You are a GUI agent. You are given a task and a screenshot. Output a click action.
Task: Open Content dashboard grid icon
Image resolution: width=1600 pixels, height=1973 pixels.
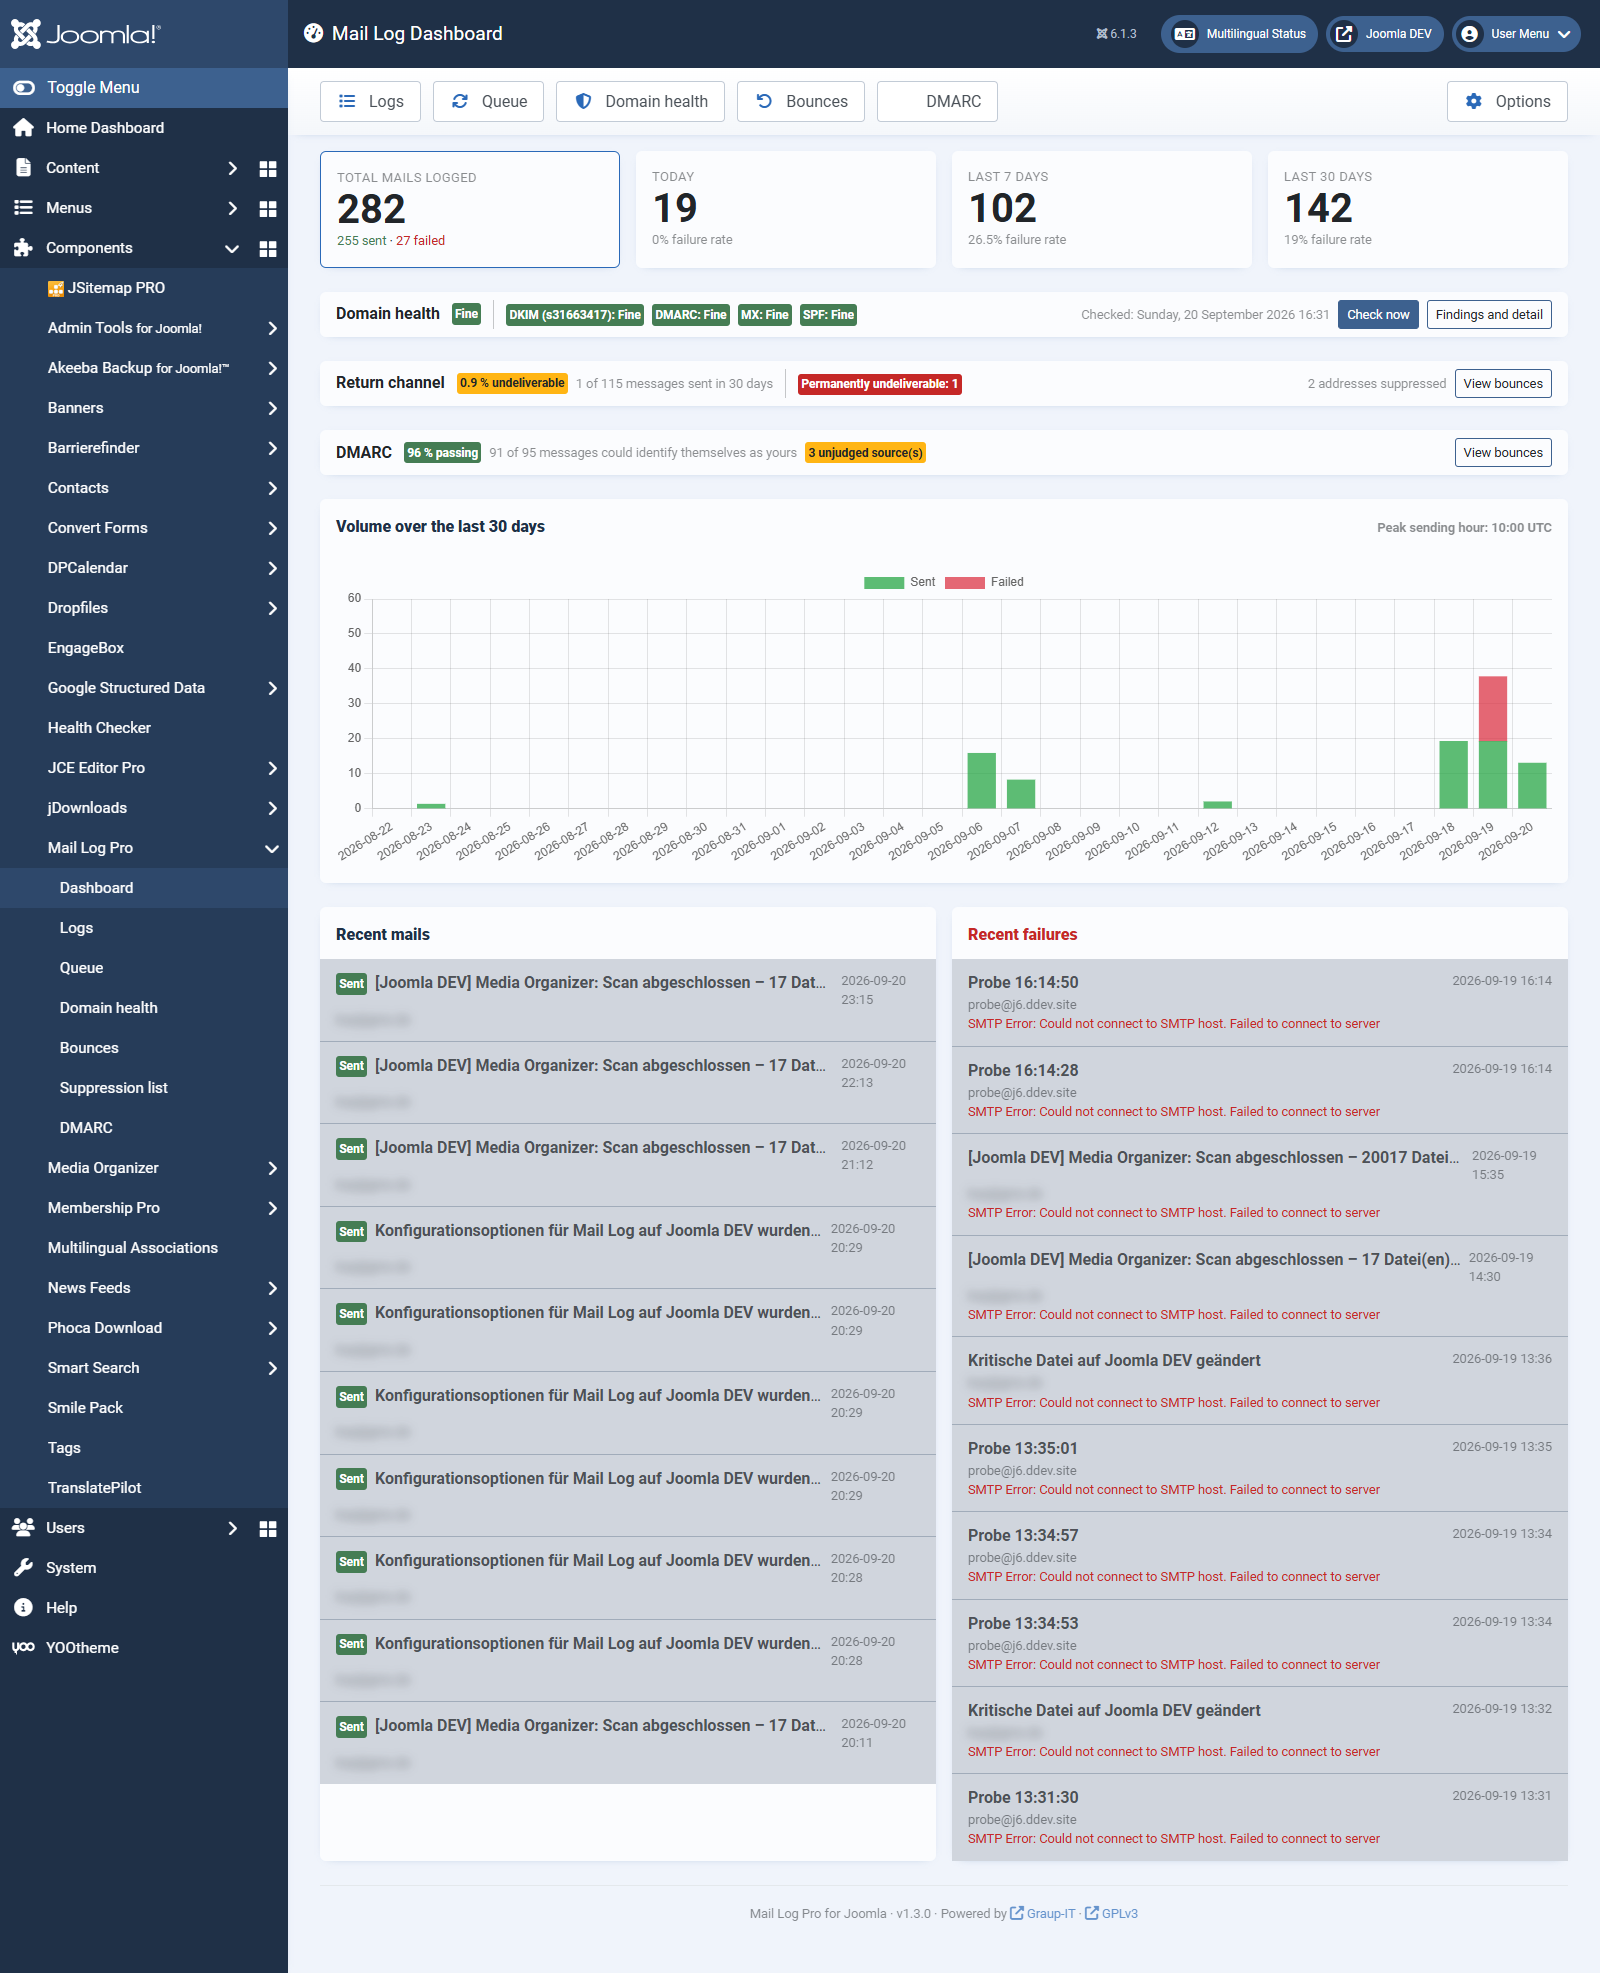pos(268,169)
